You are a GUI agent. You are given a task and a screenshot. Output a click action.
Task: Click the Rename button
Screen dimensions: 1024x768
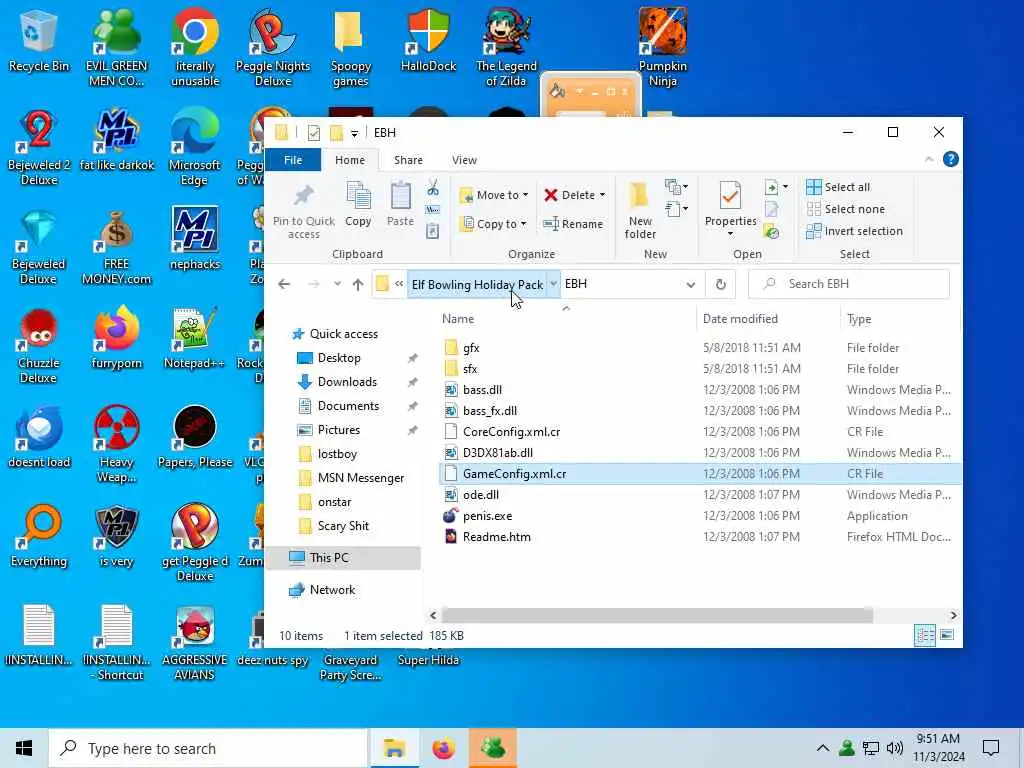point(573,224)
